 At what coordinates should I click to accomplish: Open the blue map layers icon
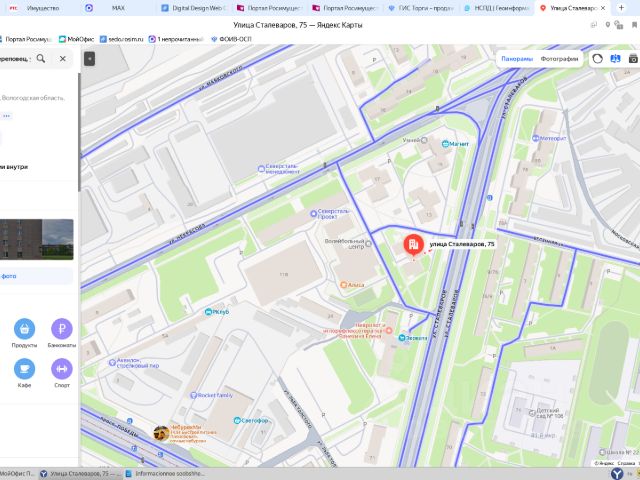coord(615,59)
